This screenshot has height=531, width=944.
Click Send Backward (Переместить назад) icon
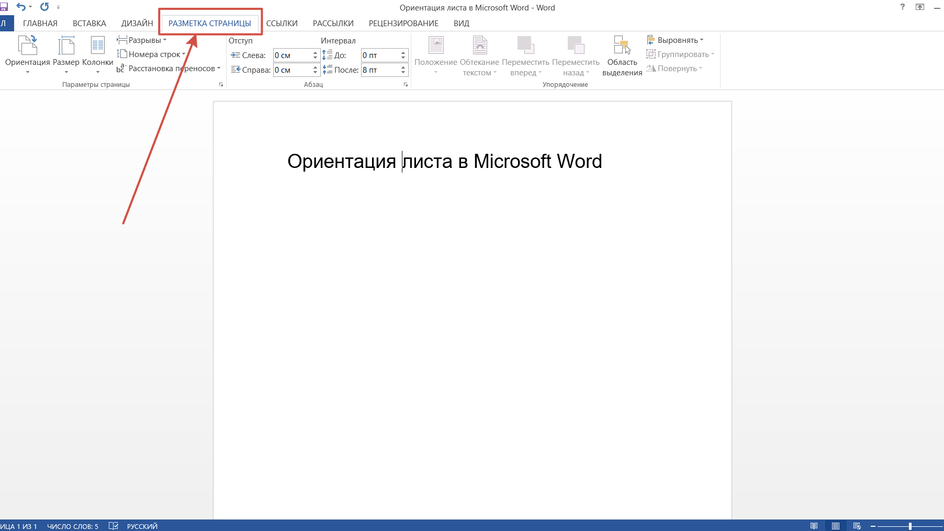(x=576, y=45)
